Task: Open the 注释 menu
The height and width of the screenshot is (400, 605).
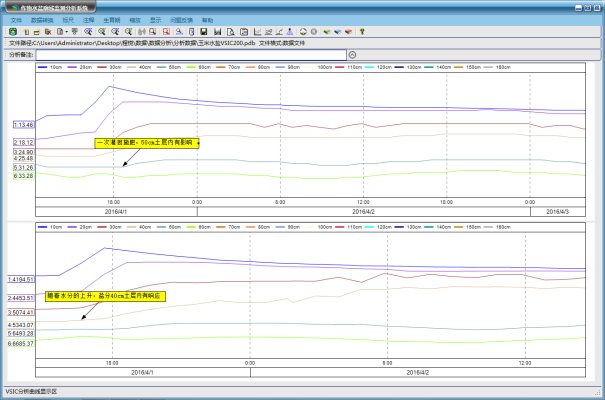Action: pos(88,20)
